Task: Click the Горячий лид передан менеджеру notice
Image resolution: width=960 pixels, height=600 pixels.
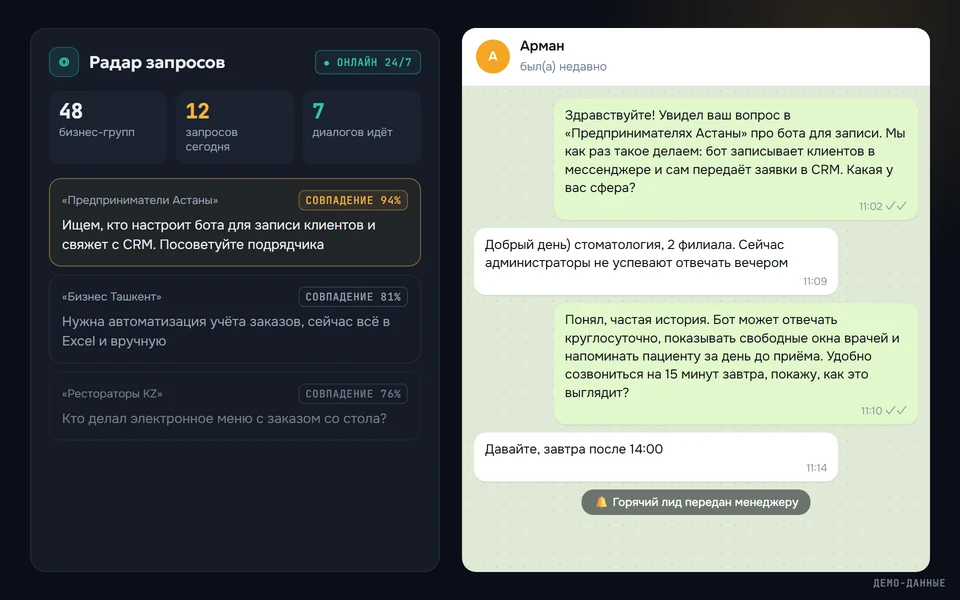Action: pyautogui.click(x=696, y=502)
